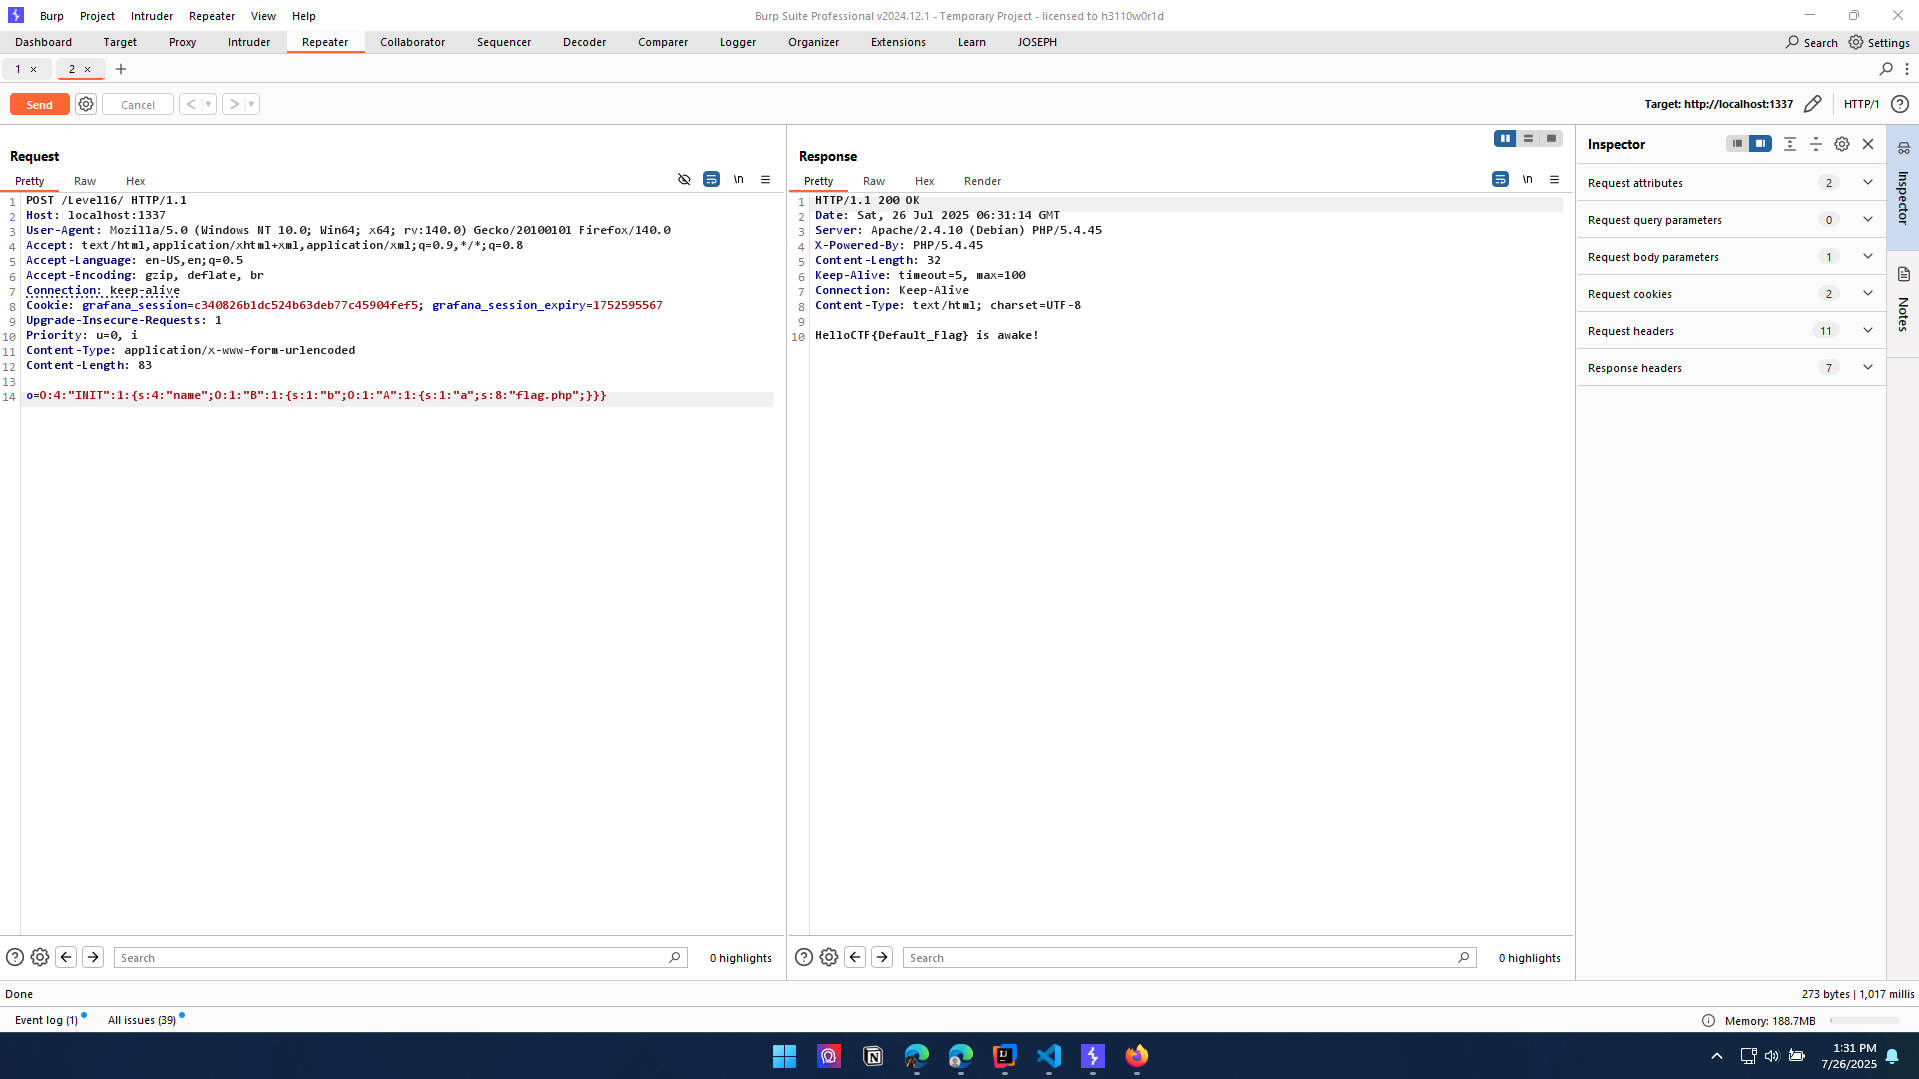This screenshot has height=1079, width=1919.
Task: Open Inspector settings gear icon
Action: click(1841, 144)
